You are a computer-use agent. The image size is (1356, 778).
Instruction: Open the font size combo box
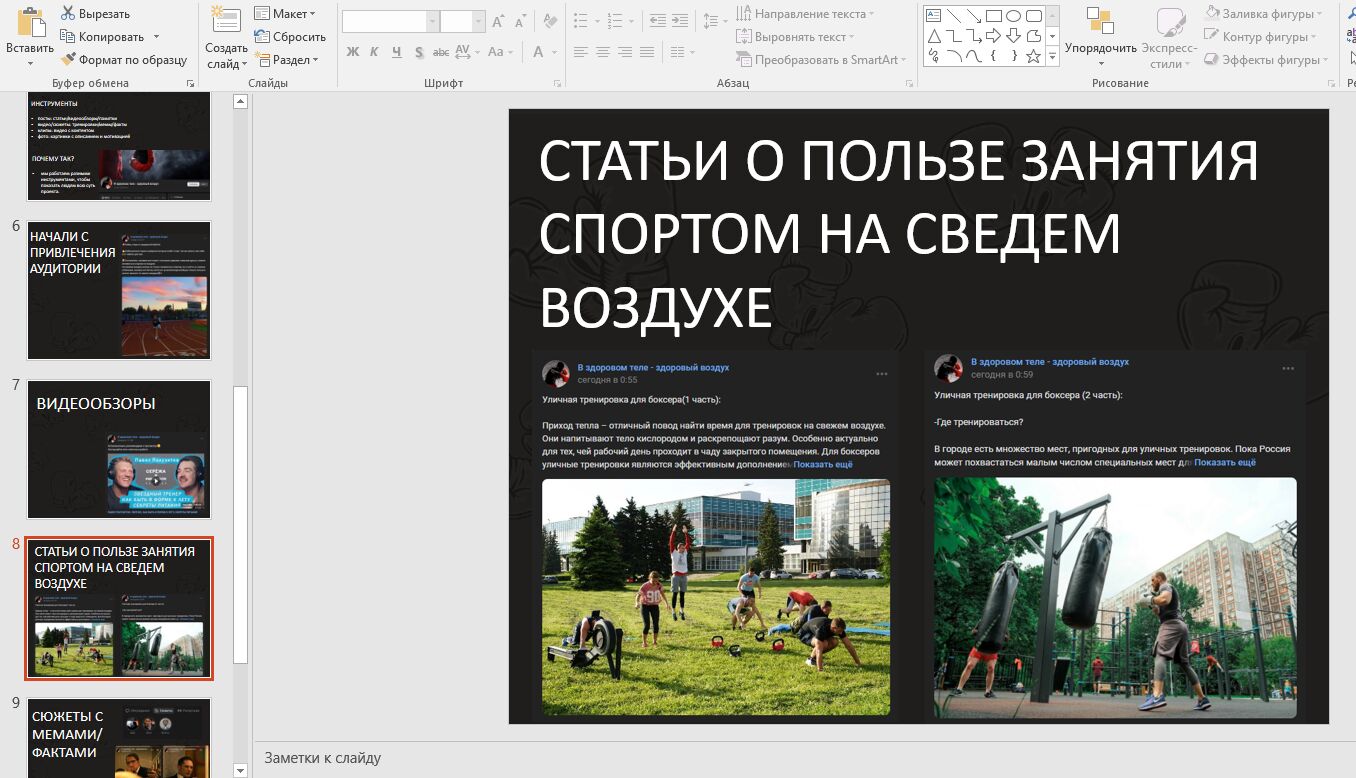[x=462, y=22]
